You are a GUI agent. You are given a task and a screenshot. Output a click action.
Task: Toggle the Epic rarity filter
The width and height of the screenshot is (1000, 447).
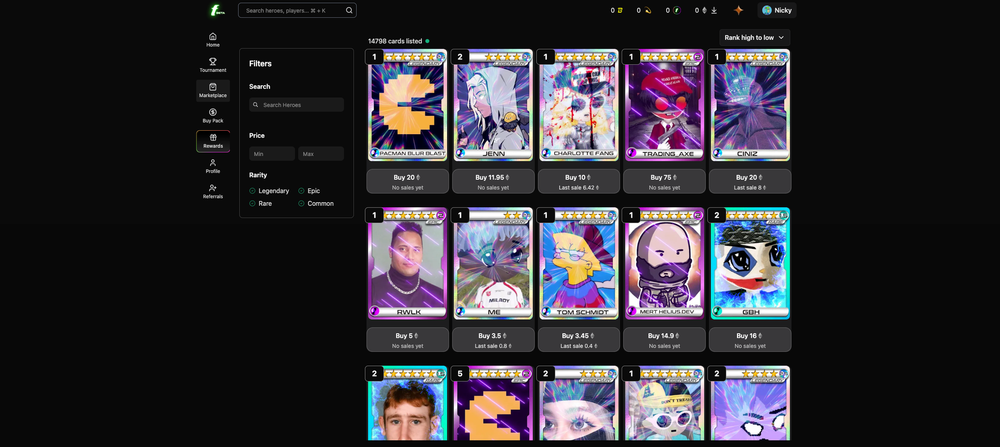tap(309, 191)
